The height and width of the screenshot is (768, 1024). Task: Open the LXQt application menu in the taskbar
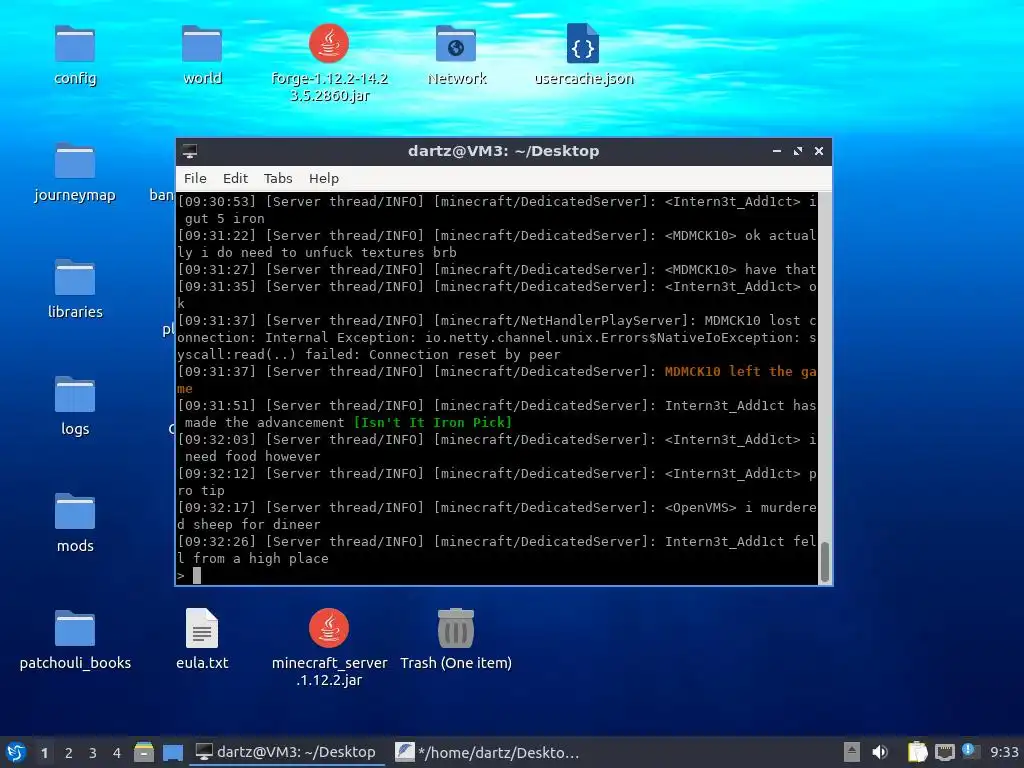(16, 752)
